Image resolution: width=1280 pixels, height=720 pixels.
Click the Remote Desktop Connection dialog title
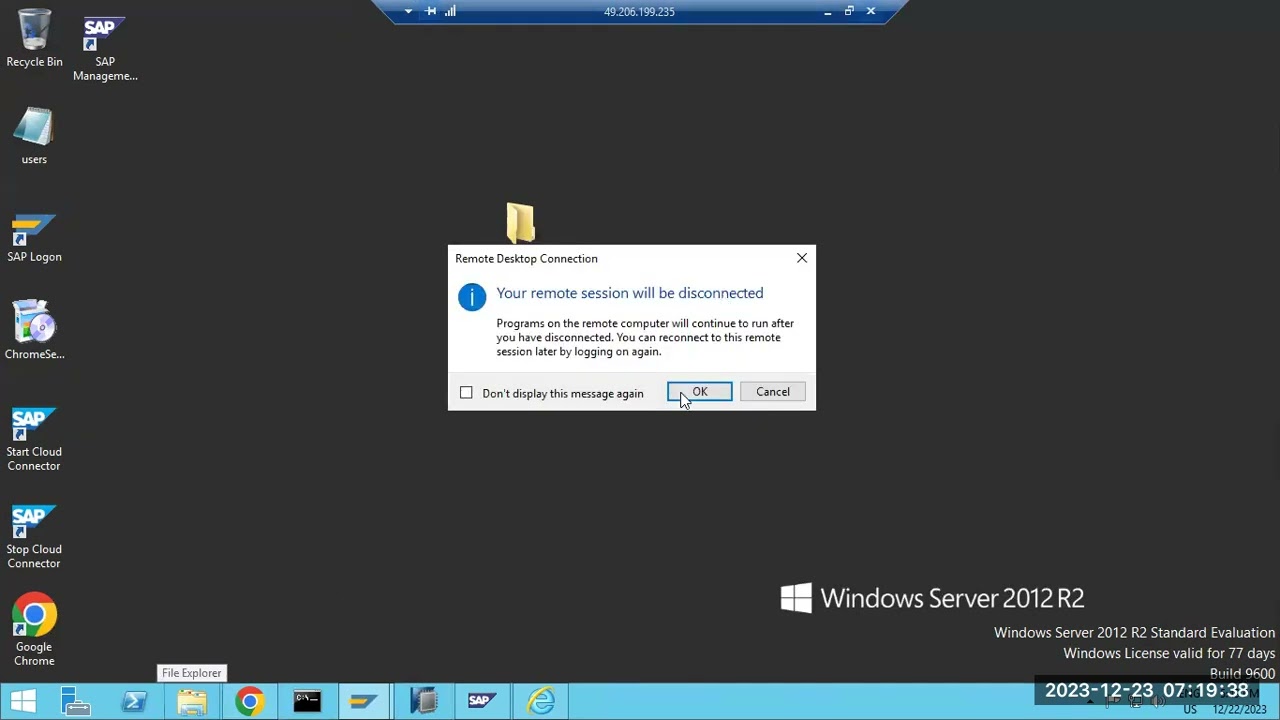526,258
